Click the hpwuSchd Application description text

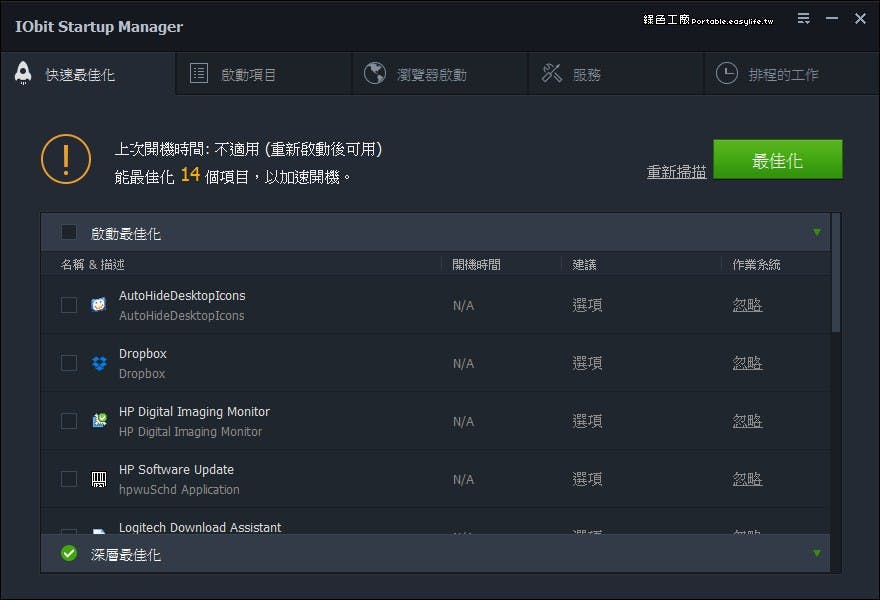coord(179,489)
